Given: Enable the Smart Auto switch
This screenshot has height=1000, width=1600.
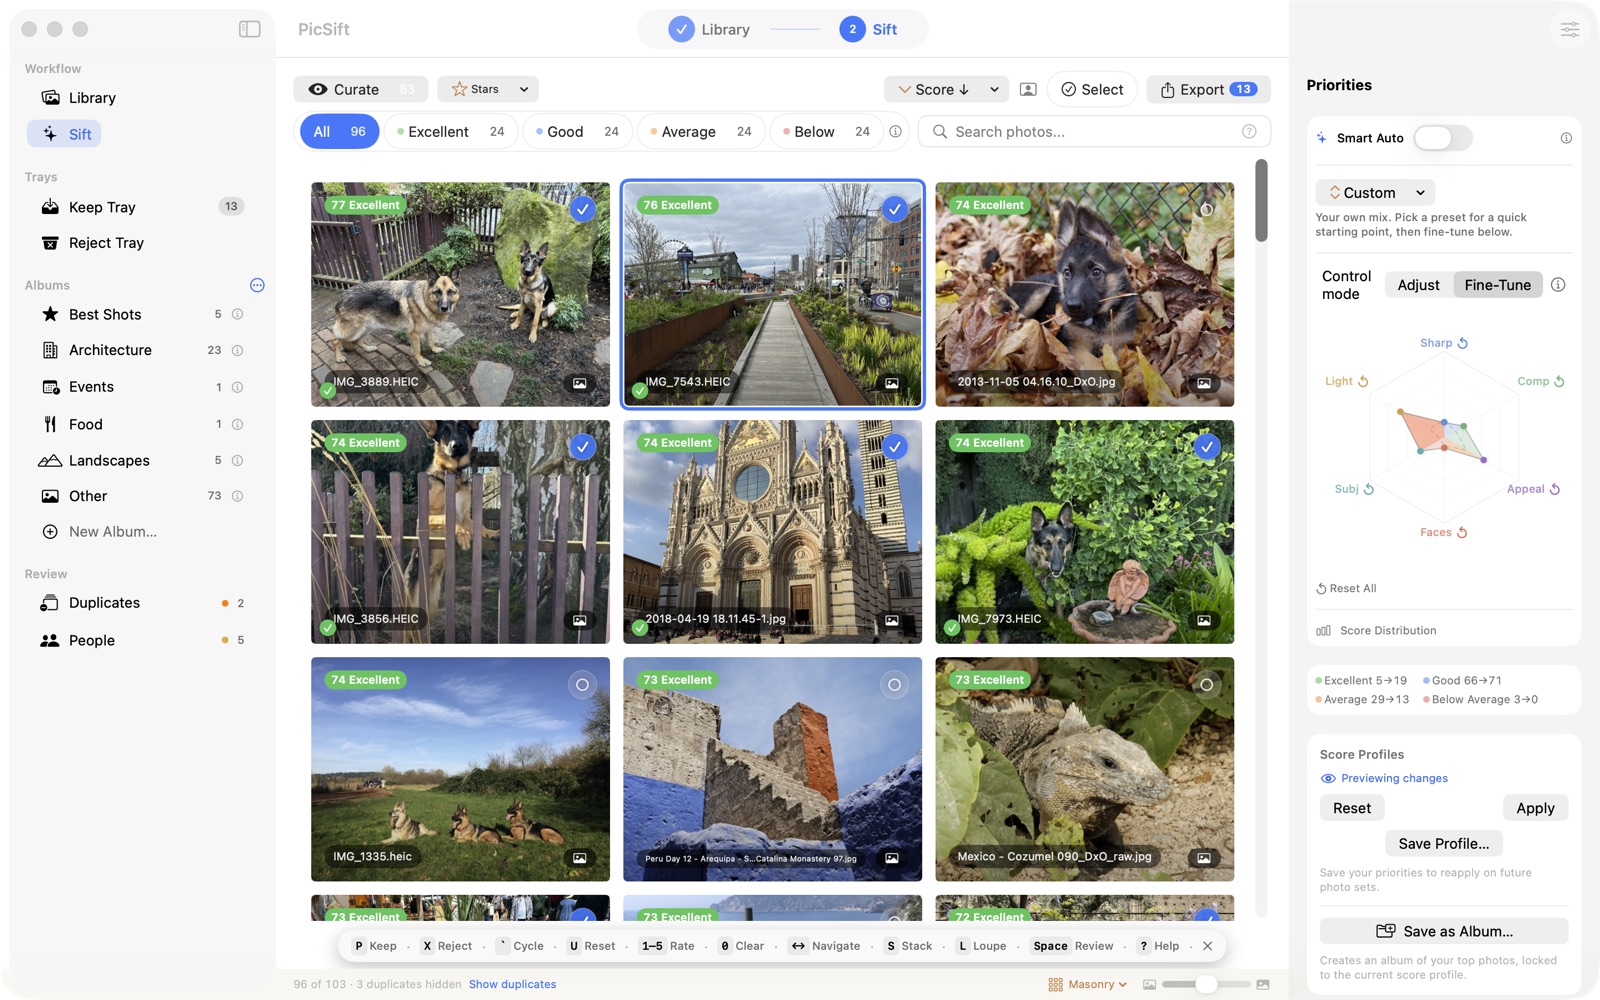Looking at the screenshot, I should [x=1442, y=138].
